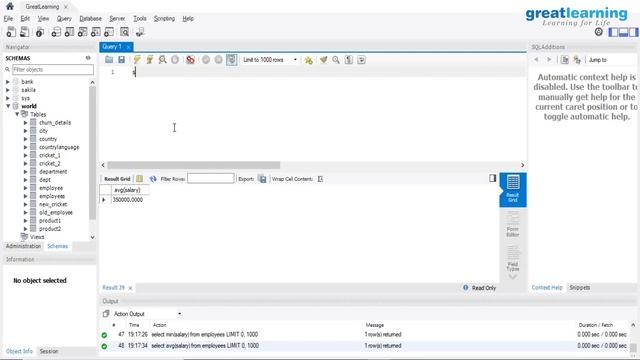Expand the employees table
This screenshot has height=360, width=640.
(25, 196)
